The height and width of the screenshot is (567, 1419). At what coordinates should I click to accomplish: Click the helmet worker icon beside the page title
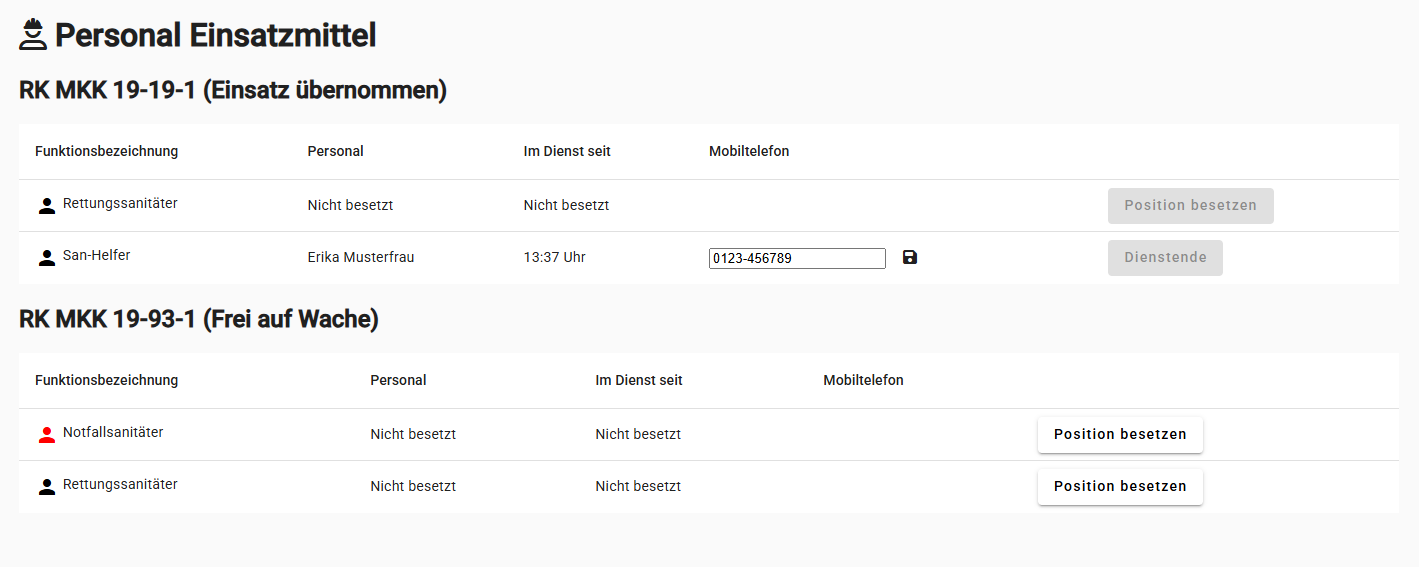click(x=34, y=35)
